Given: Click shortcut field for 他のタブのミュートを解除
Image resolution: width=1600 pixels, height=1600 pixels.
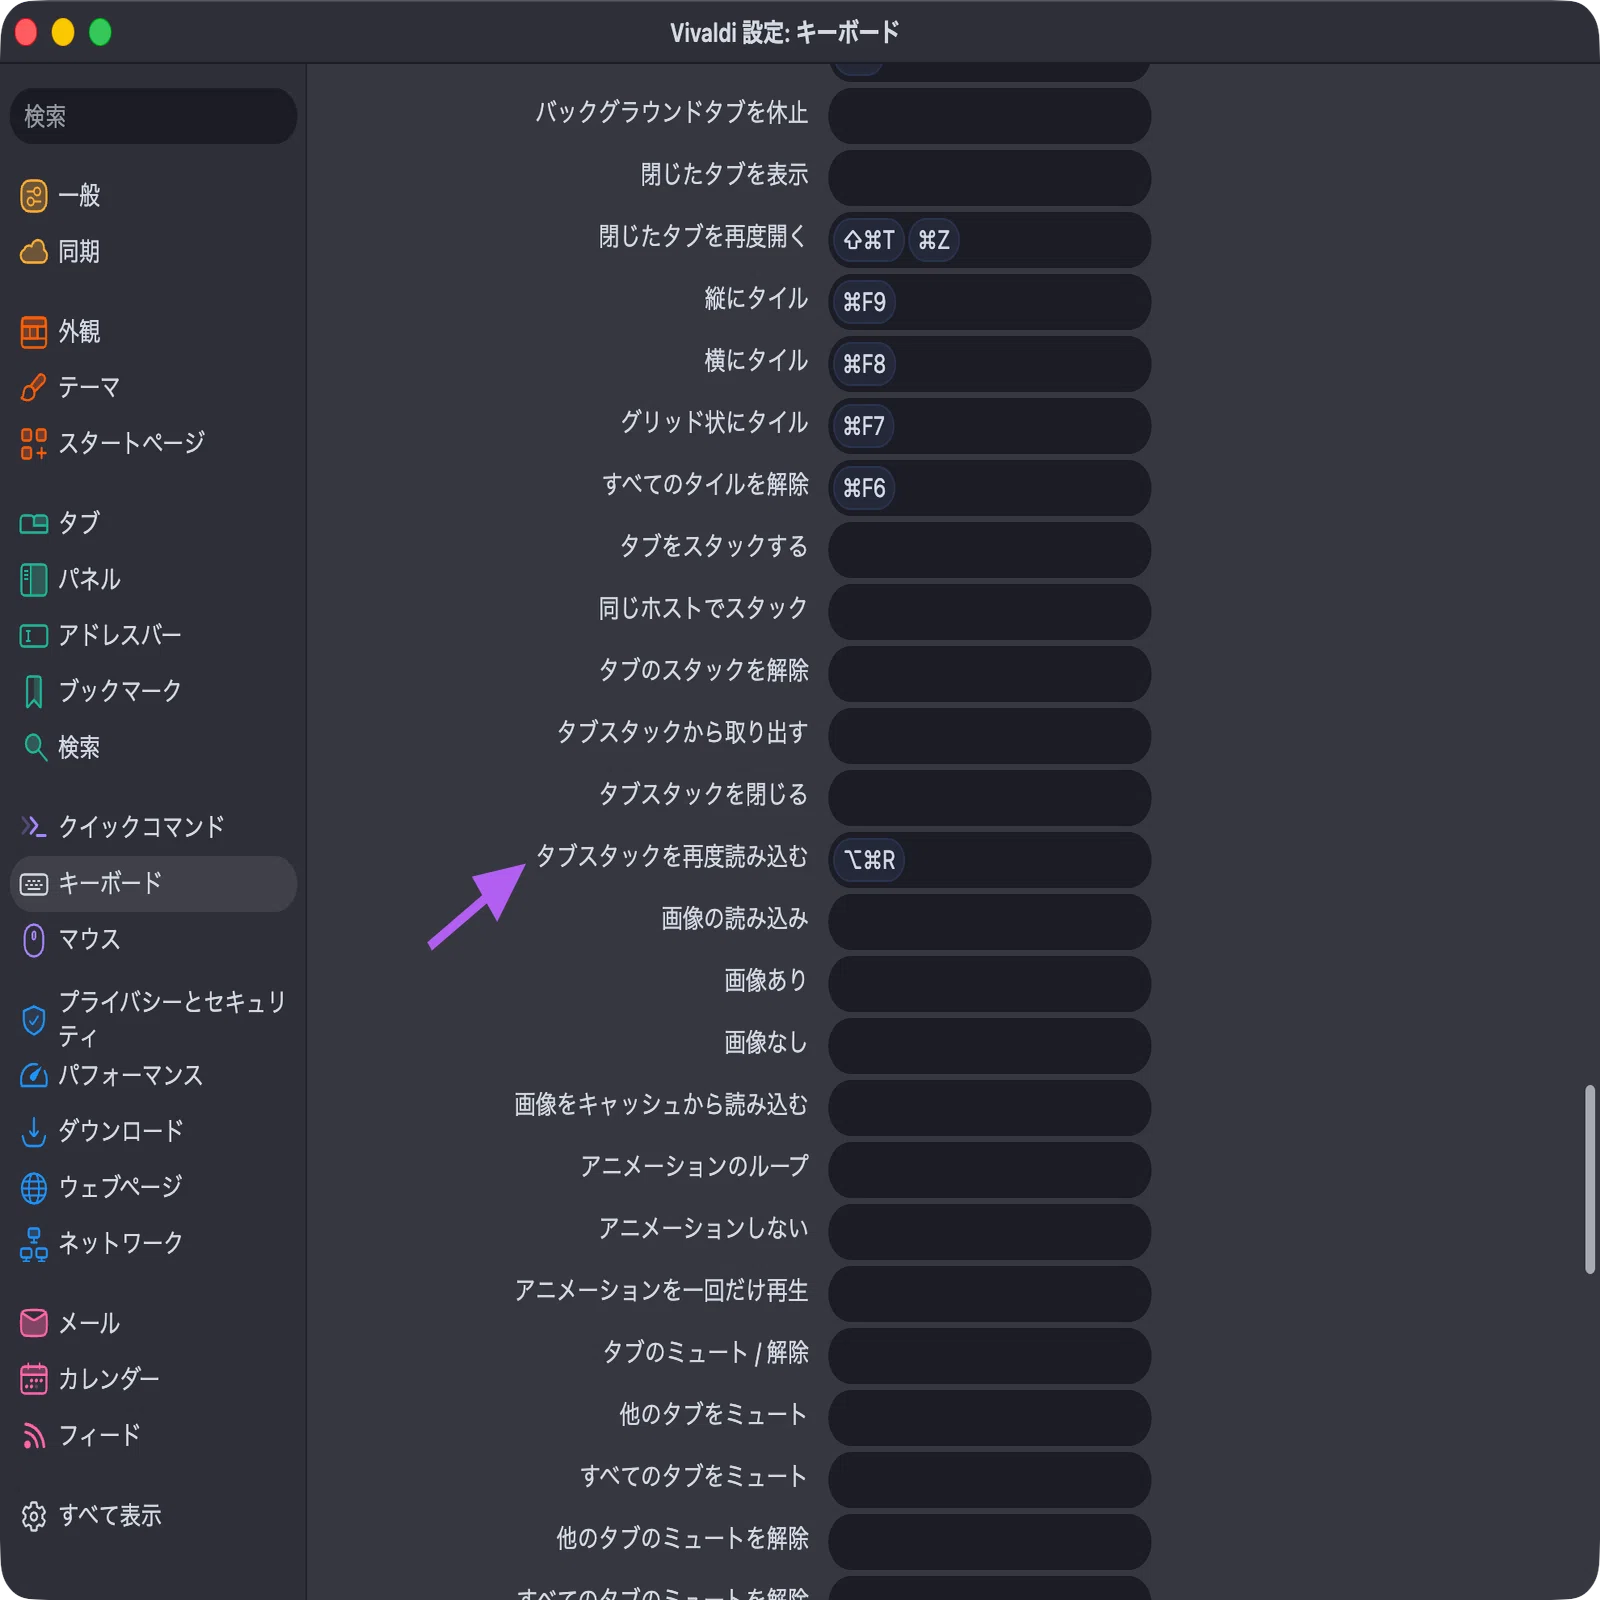Looking at the screenshot, I should click(x=989, y=1542).
